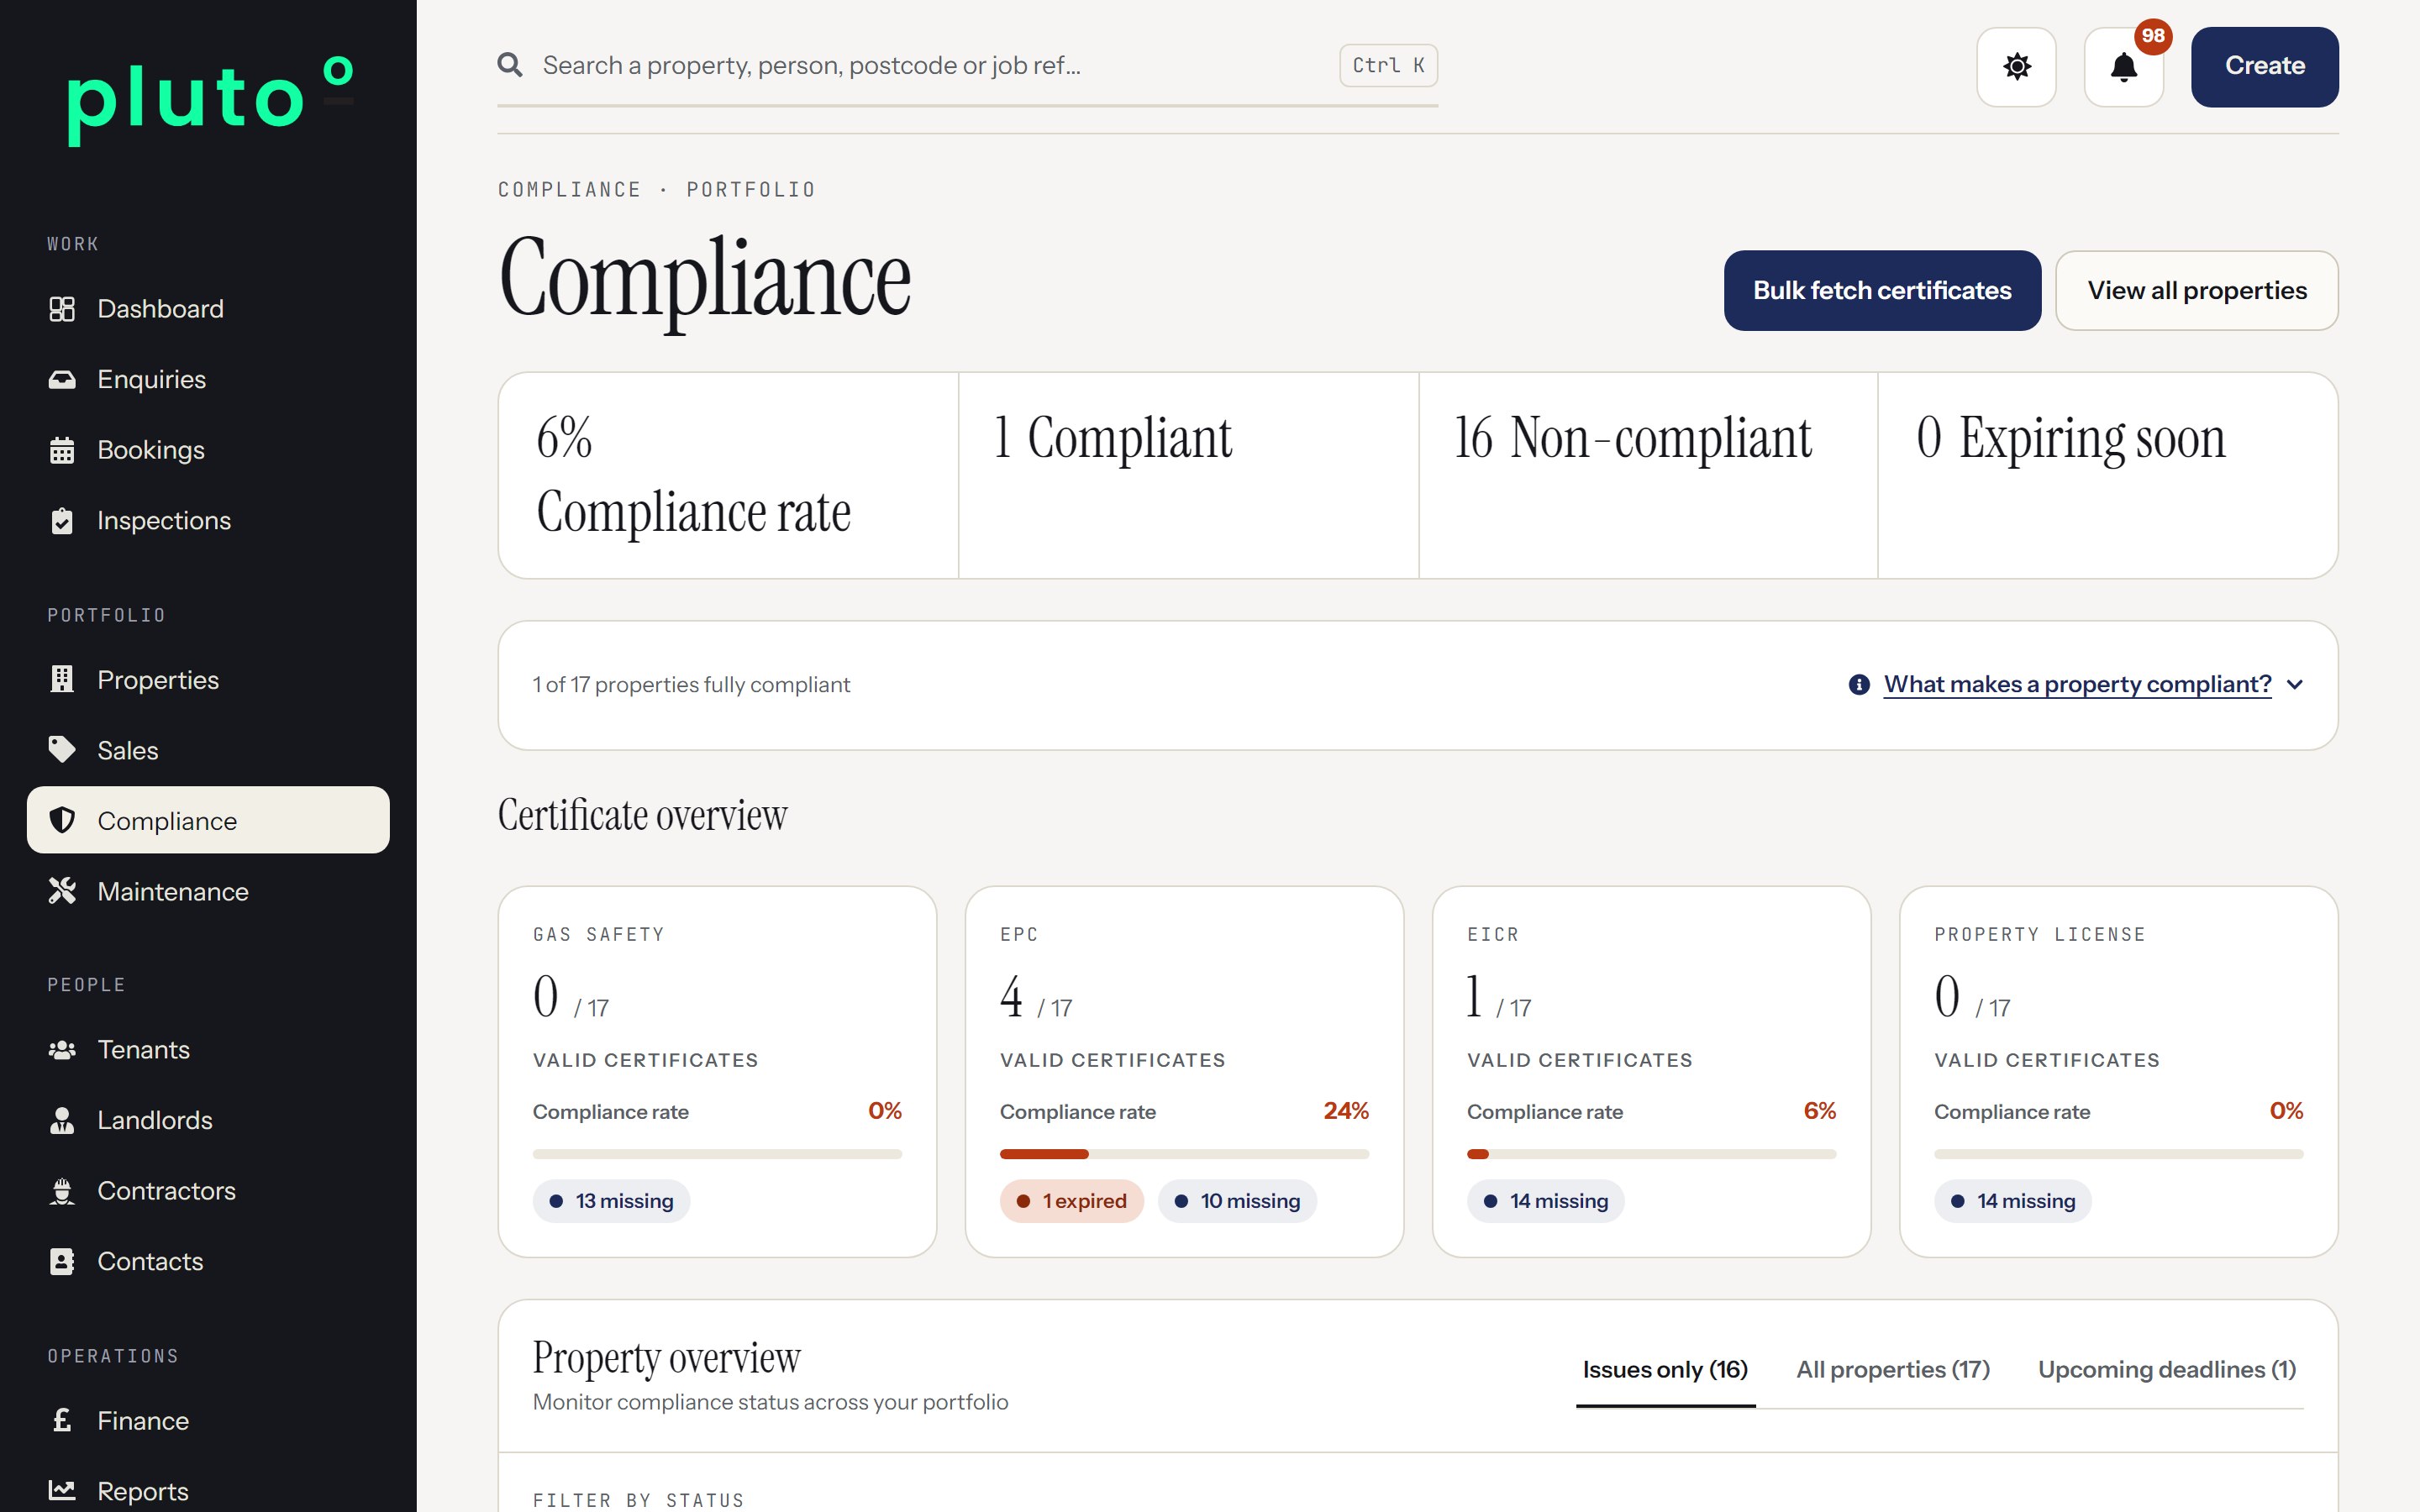Click Bulk fetch certificates button

pos(1882,290)
